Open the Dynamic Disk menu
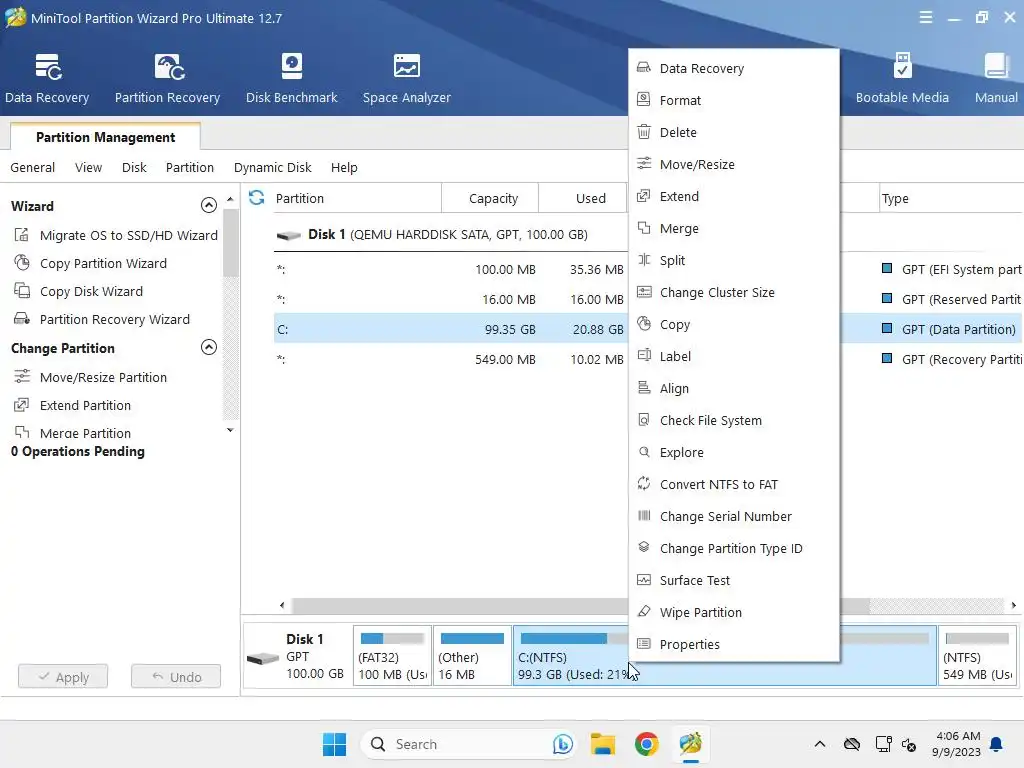Image resolution: width=1024 pixels, height=768 pixels. point(272,167)
